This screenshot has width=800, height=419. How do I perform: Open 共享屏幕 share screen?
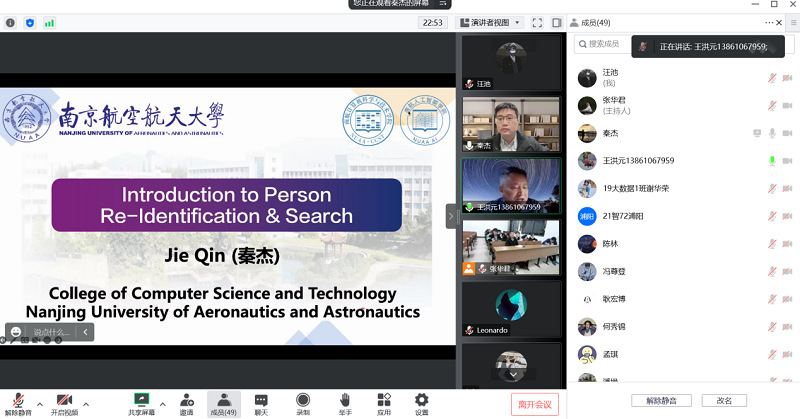pyautogui.click(x=141, y=404)
